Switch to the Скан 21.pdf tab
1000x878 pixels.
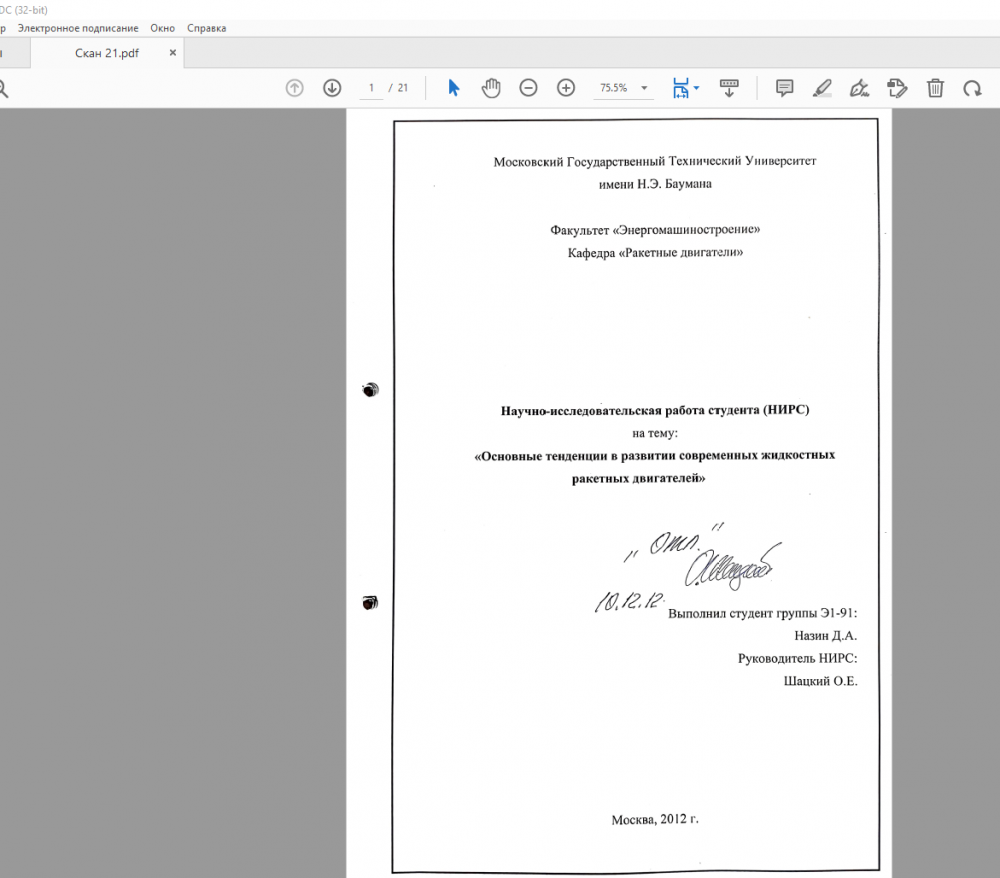pos(107,53)
